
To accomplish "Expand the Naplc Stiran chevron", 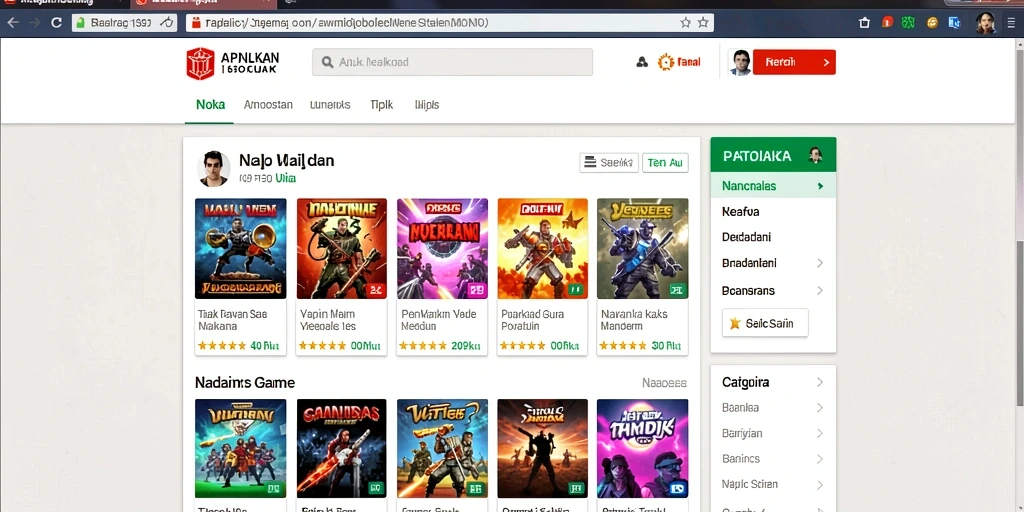I will (x=820, y=485).
